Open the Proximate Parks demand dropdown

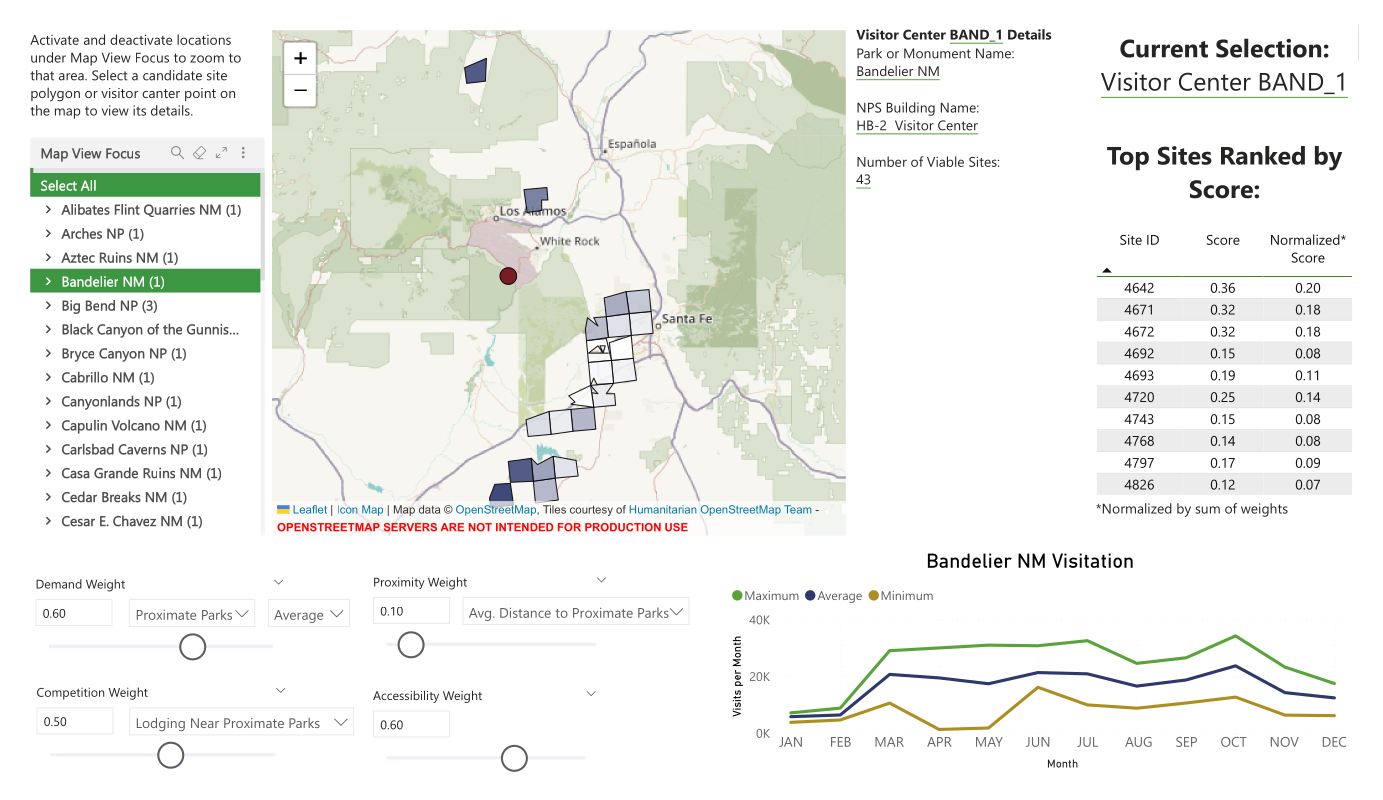click(x=192, y=615)
